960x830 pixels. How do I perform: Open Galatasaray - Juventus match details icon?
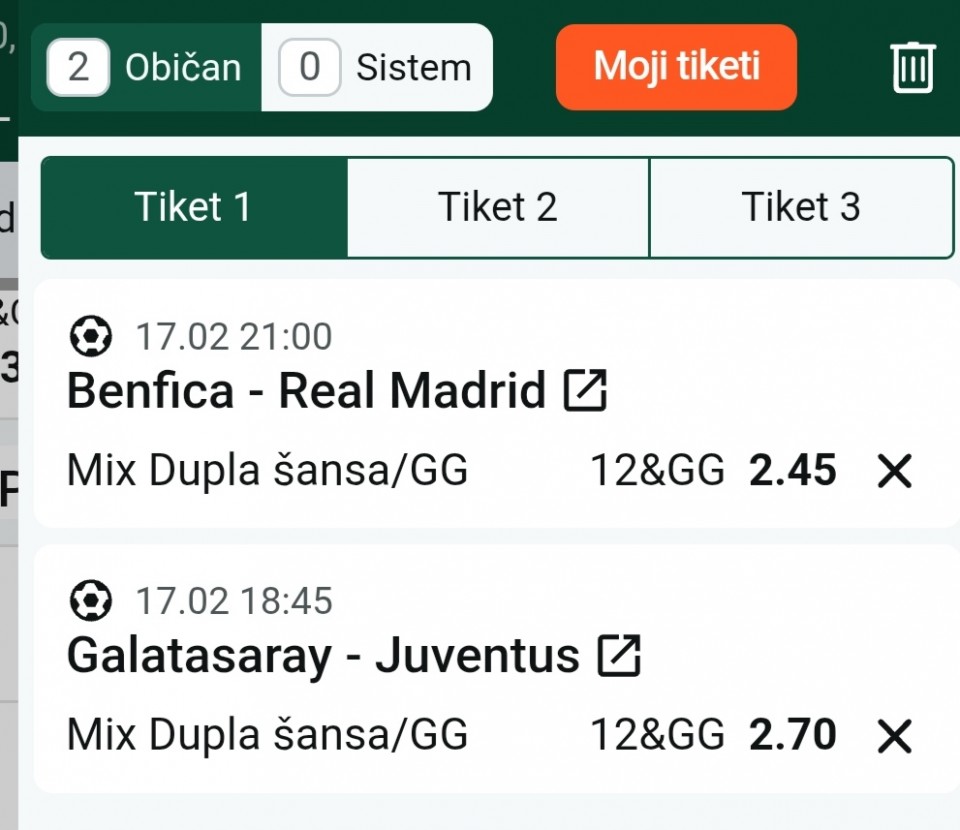click(619, 656)
